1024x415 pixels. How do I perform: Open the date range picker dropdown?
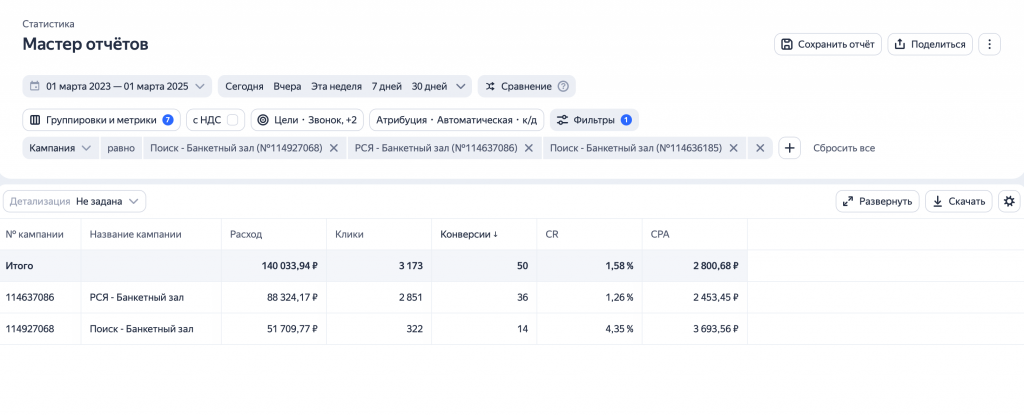117,86
